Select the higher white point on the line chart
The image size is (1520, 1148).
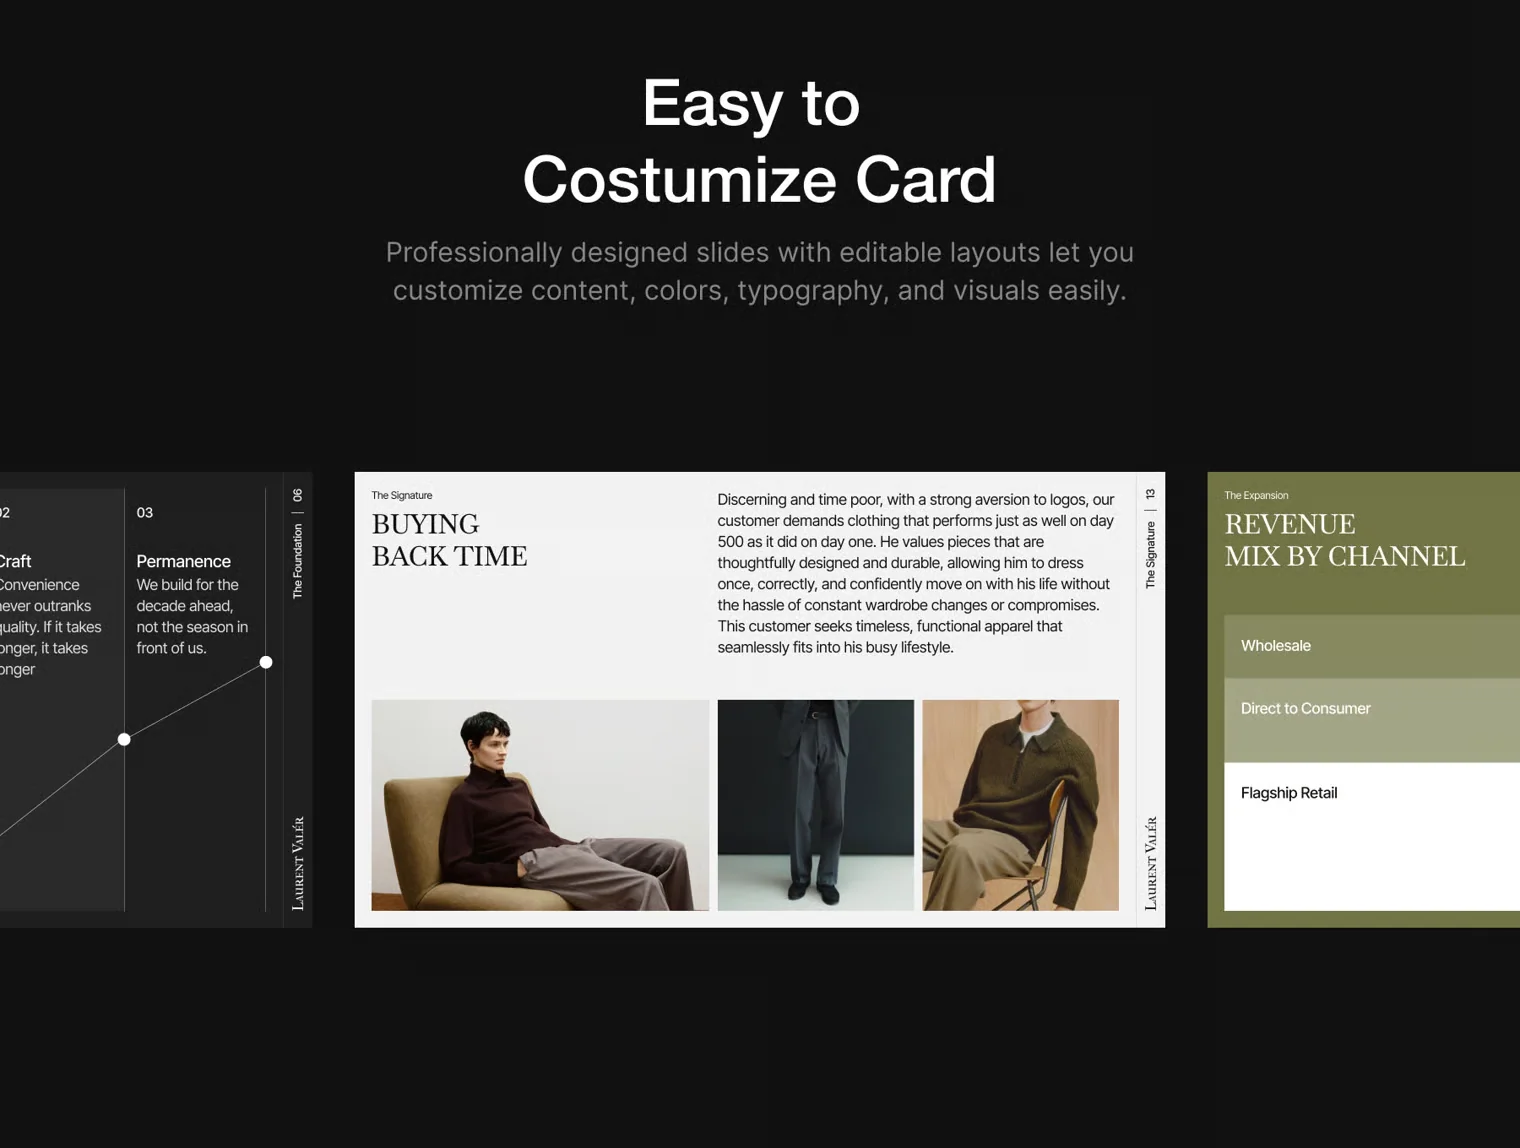[x=266, y=662]
